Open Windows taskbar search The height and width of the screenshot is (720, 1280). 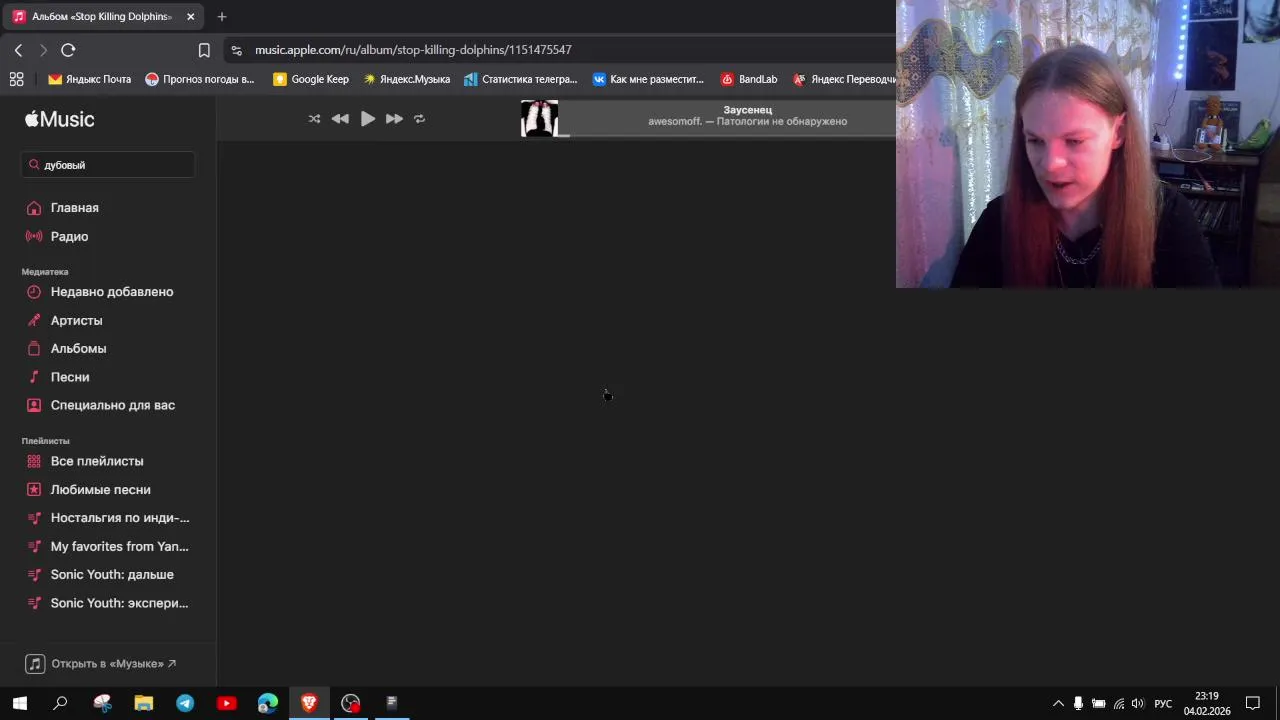click(60, 703)
